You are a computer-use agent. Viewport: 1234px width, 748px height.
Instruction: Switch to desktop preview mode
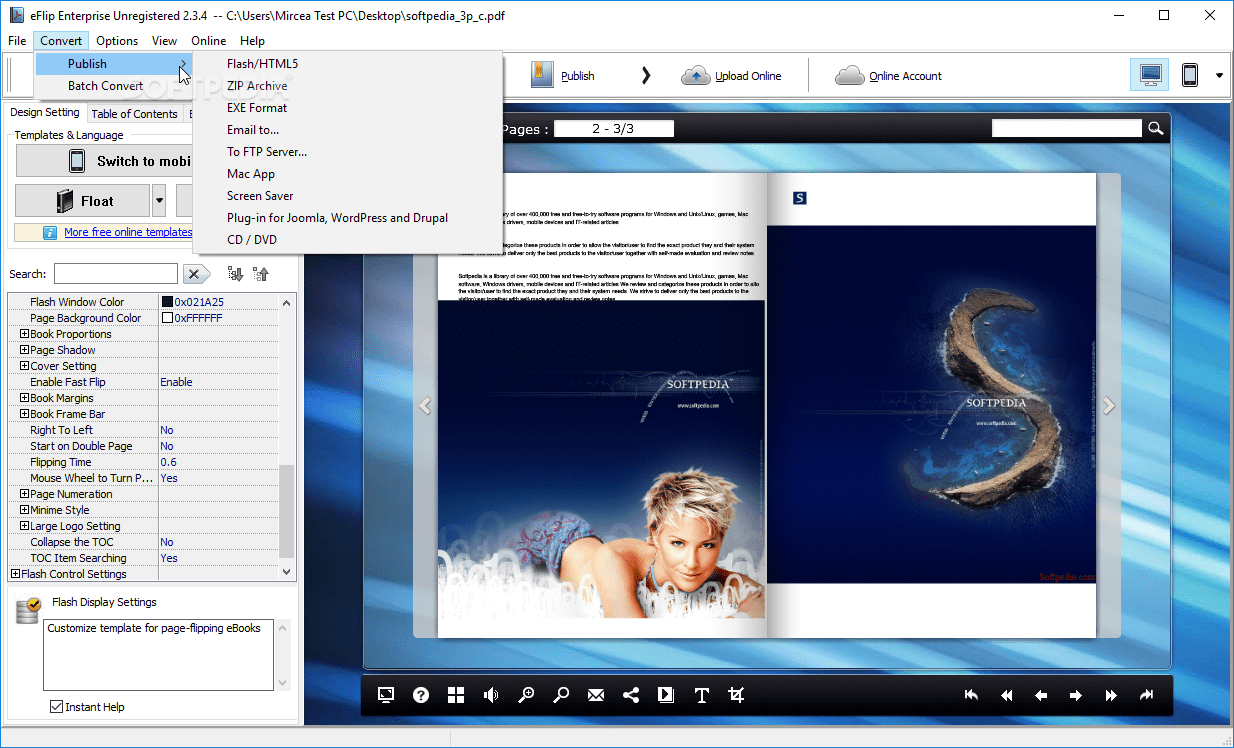tap(1151, 75)
